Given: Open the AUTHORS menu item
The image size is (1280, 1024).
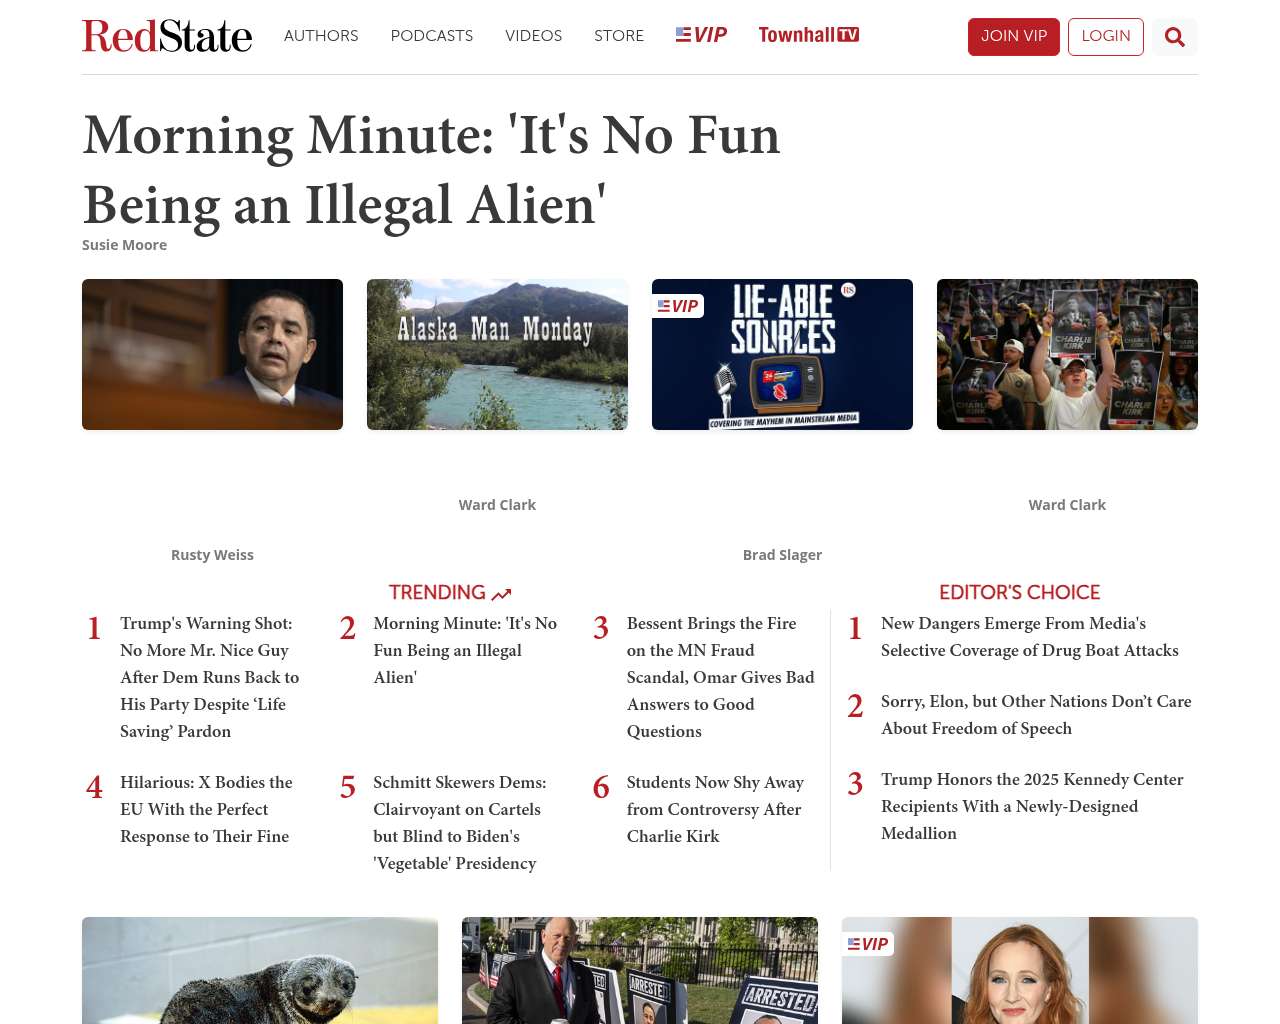Looking at the screenshot, I should pyautogui.click(x=321, y=36).
